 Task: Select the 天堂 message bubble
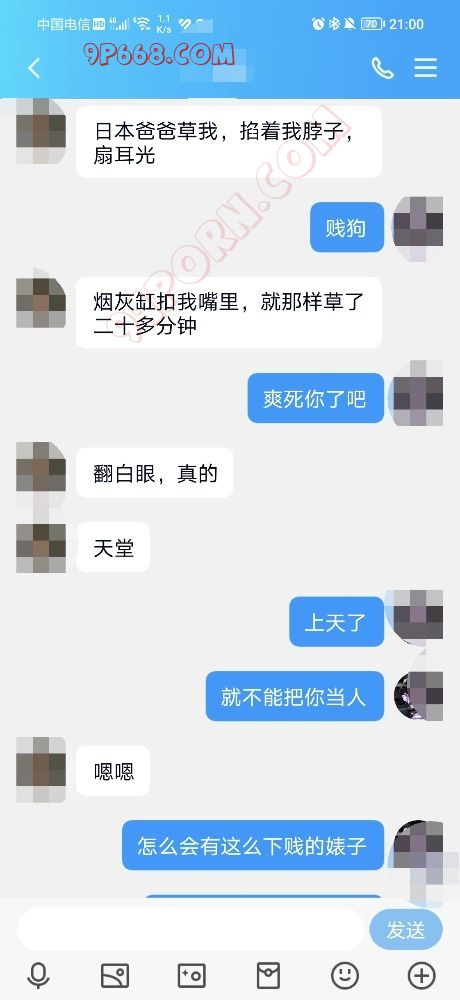tap(113, 548)
